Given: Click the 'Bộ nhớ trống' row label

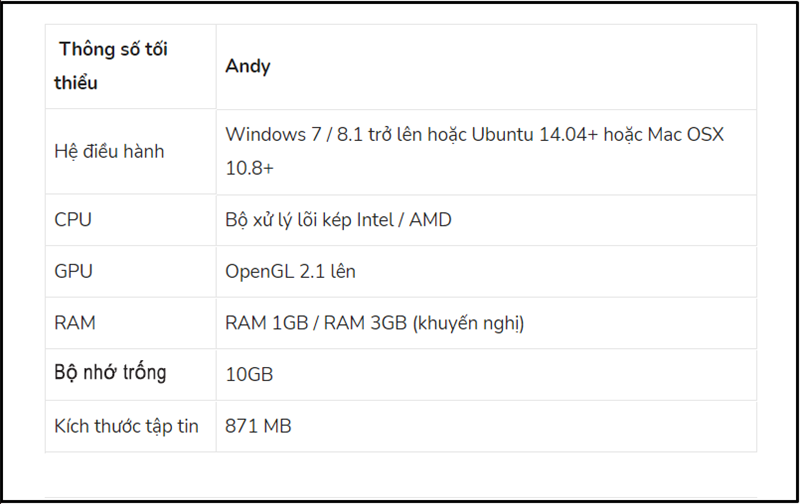Looking at the screenshot, I should click(x=110, y=373).
